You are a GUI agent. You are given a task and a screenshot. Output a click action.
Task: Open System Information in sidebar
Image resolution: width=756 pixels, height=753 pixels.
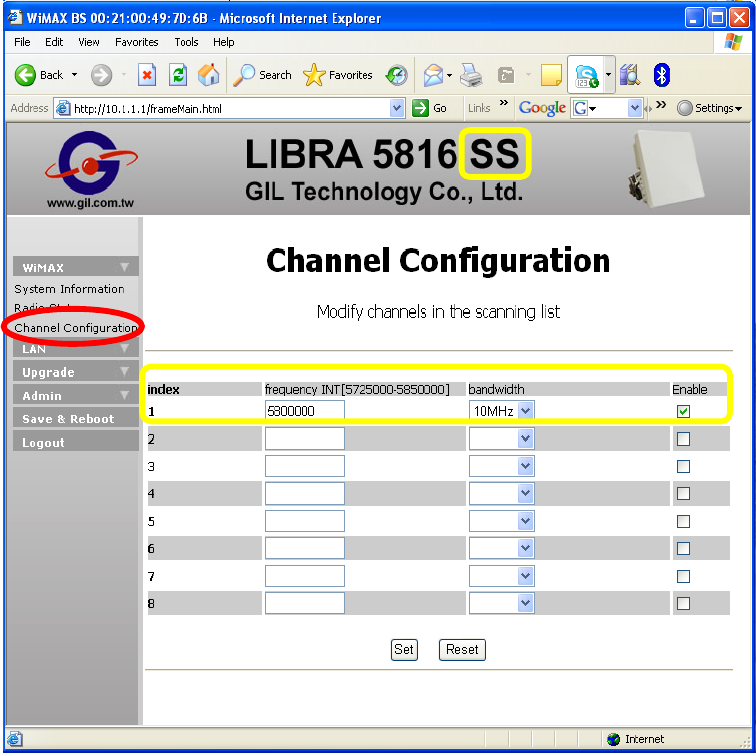[69, 289]
